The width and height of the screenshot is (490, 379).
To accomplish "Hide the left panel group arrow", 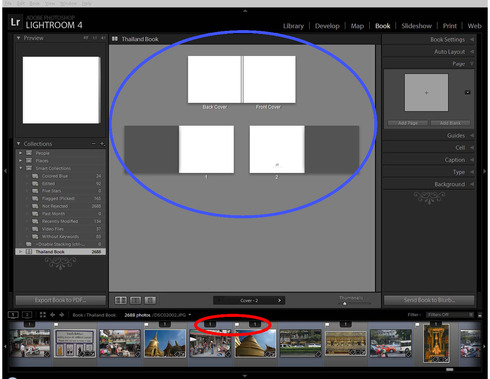I will 5,171.
